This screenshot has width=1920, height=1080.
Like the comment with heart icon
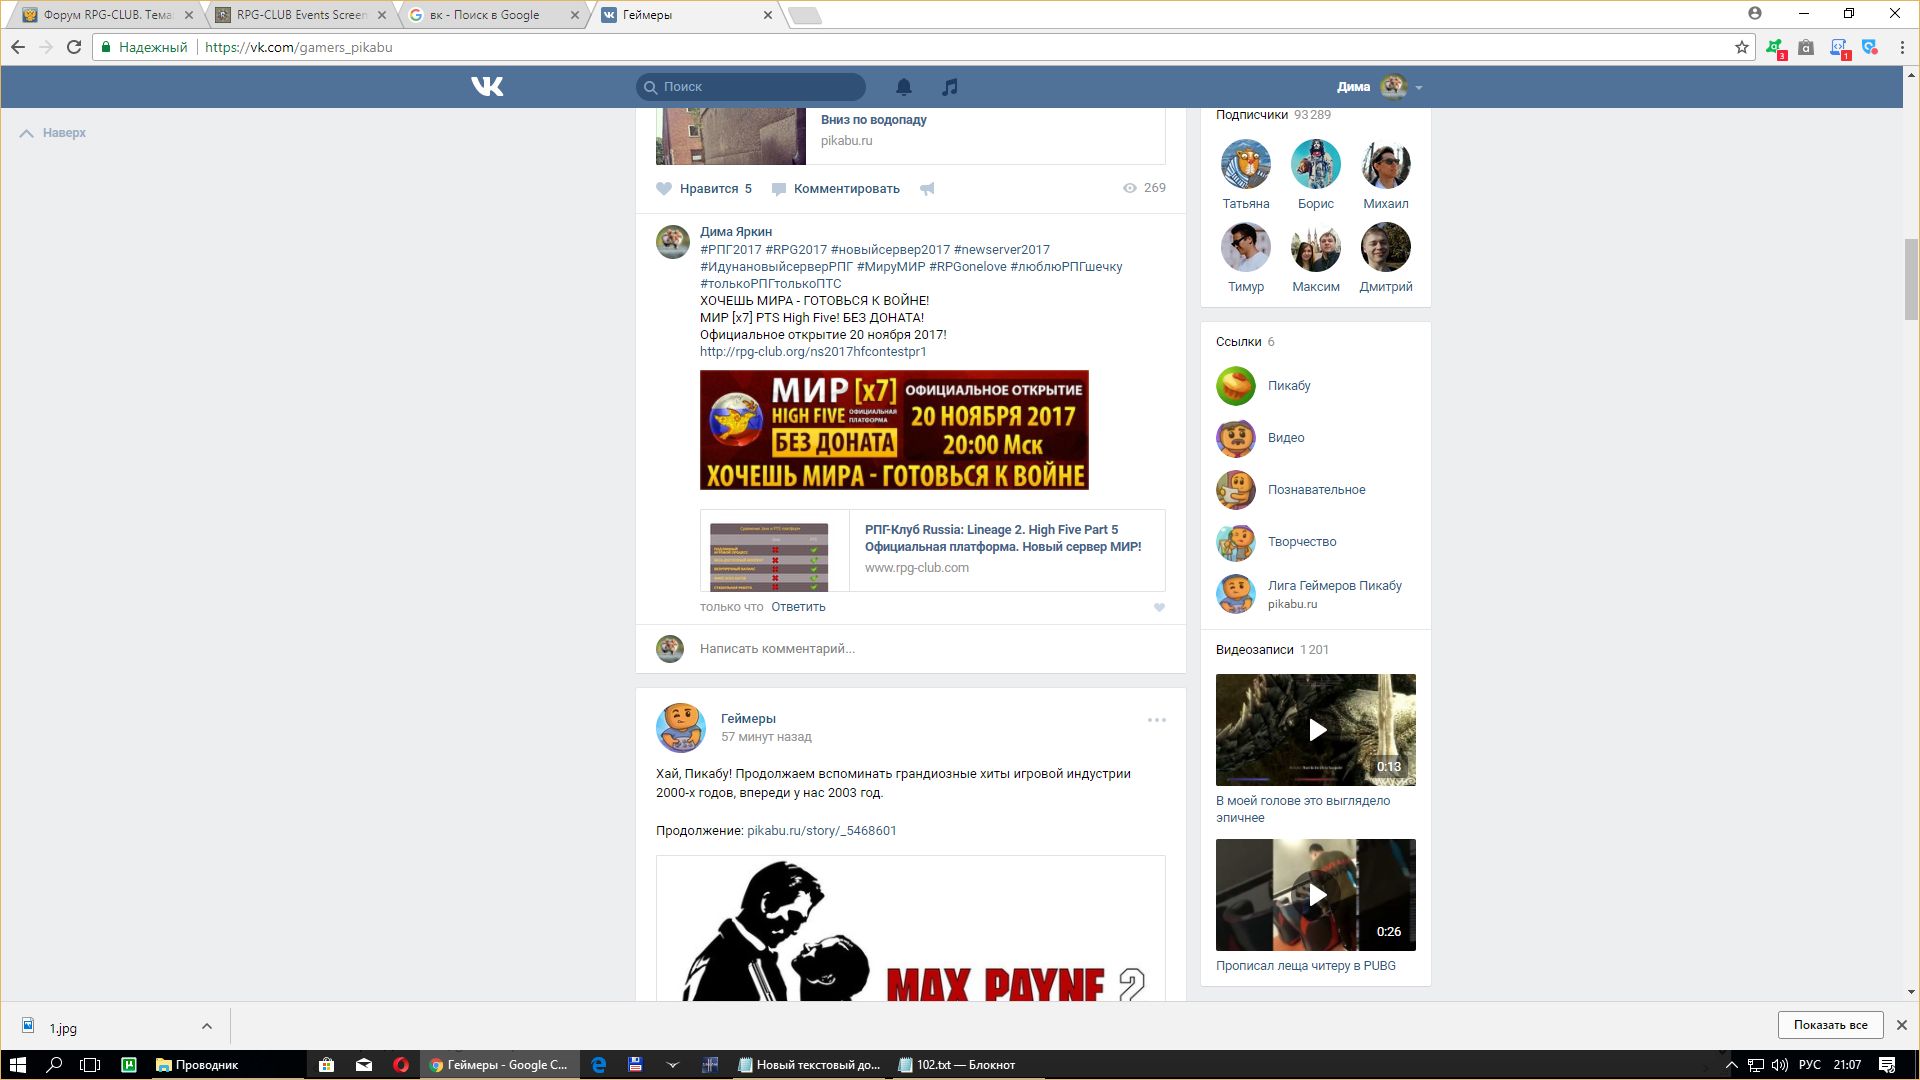pos(1159,607)
